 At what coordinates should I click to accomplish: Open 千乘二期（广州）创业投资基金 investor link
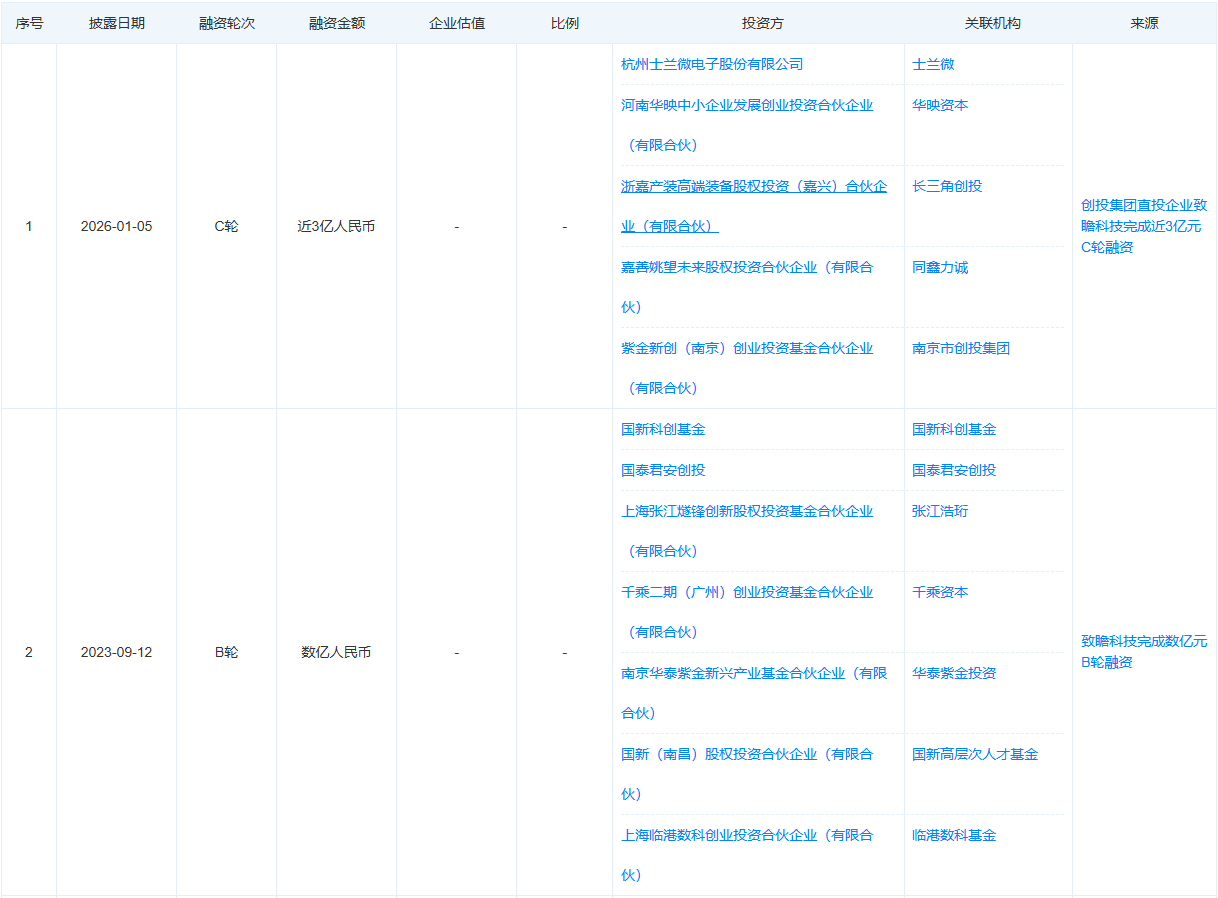click(x=746, y=592)
